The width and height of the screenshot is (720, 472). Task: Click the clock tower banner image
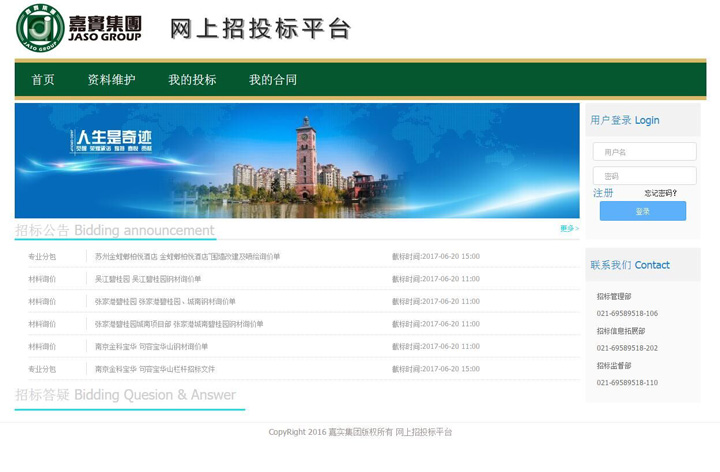(297, 160)
